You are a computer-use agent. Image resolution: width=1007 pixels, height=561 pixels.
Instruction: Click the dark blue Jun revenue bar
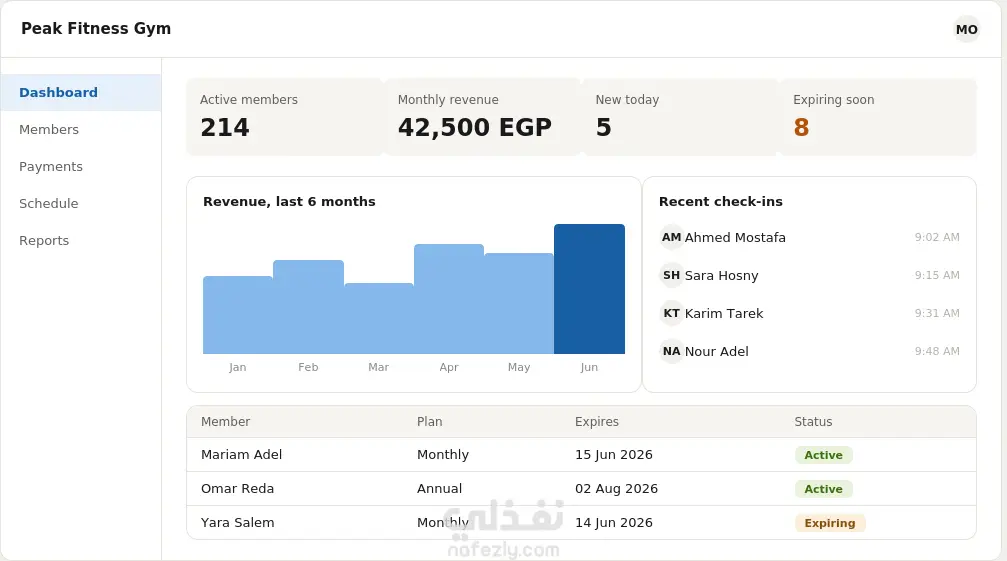[x=589, y=289]
